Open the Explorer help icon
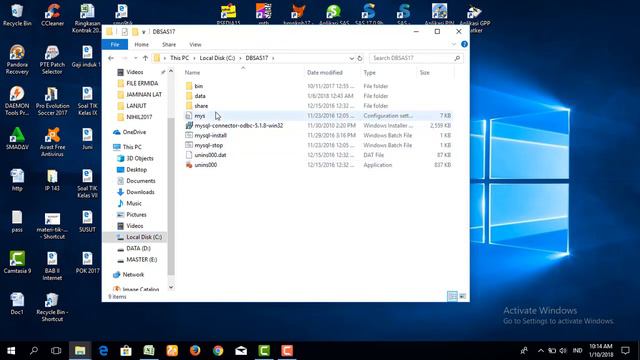 click(464, 44)
